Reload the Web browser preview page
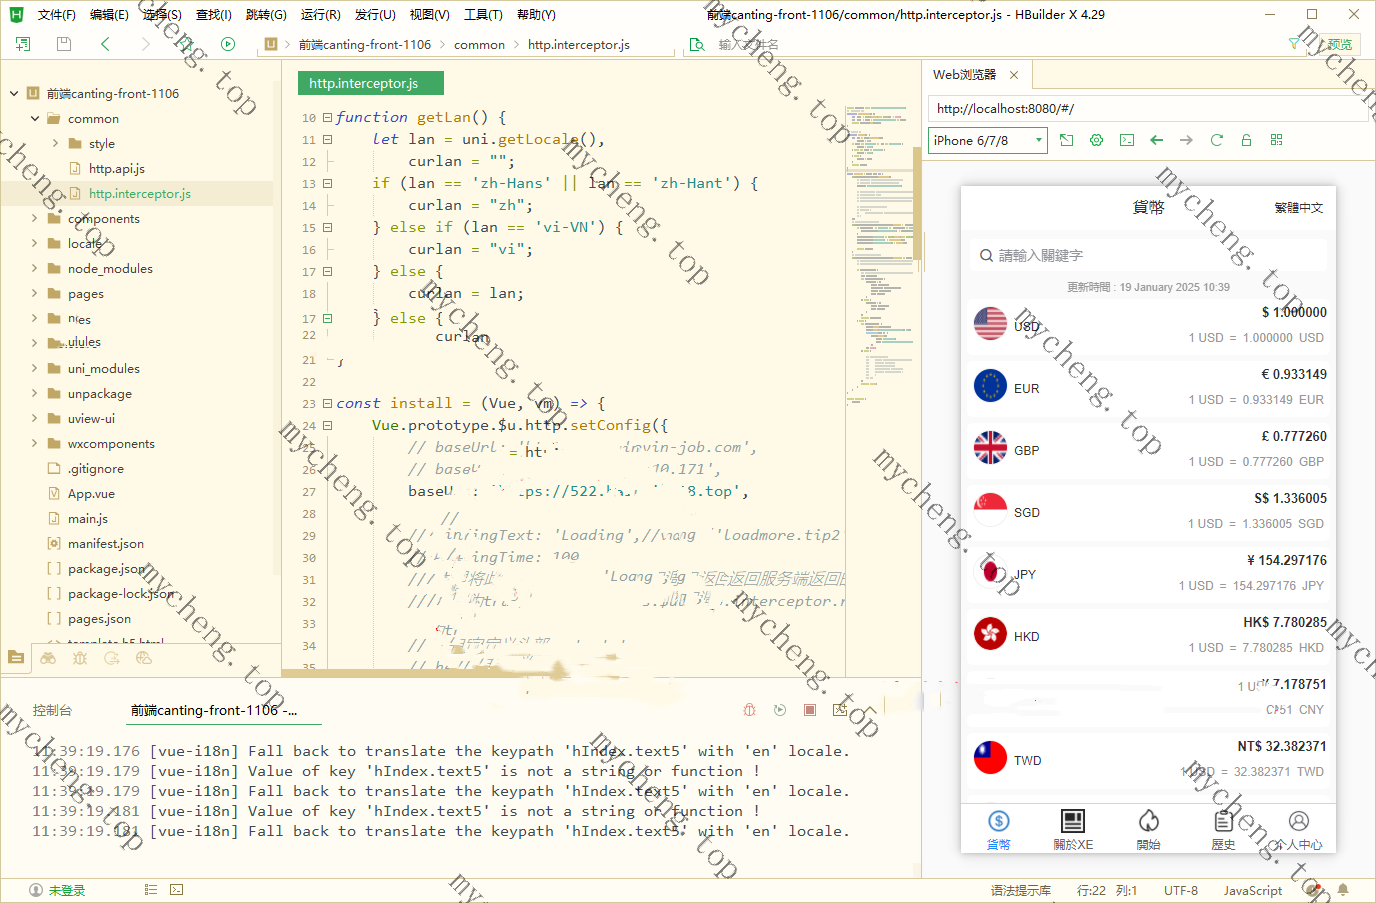The image size is (1376, 903). tap(1217, 140)
